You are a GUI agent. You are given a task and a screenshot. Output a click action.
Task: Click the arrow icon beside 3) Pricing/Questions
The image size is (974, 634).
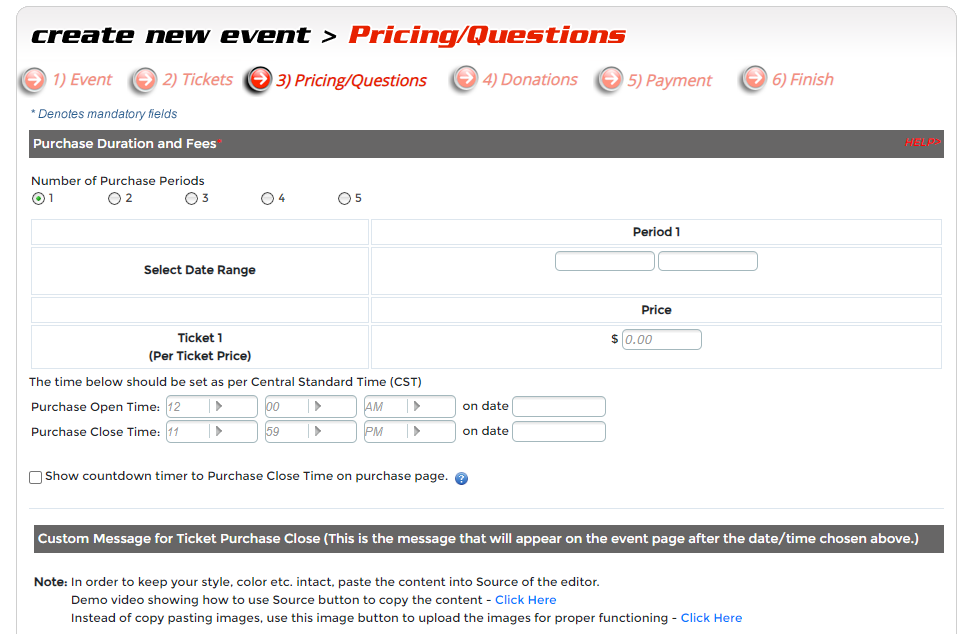(259, 79)
